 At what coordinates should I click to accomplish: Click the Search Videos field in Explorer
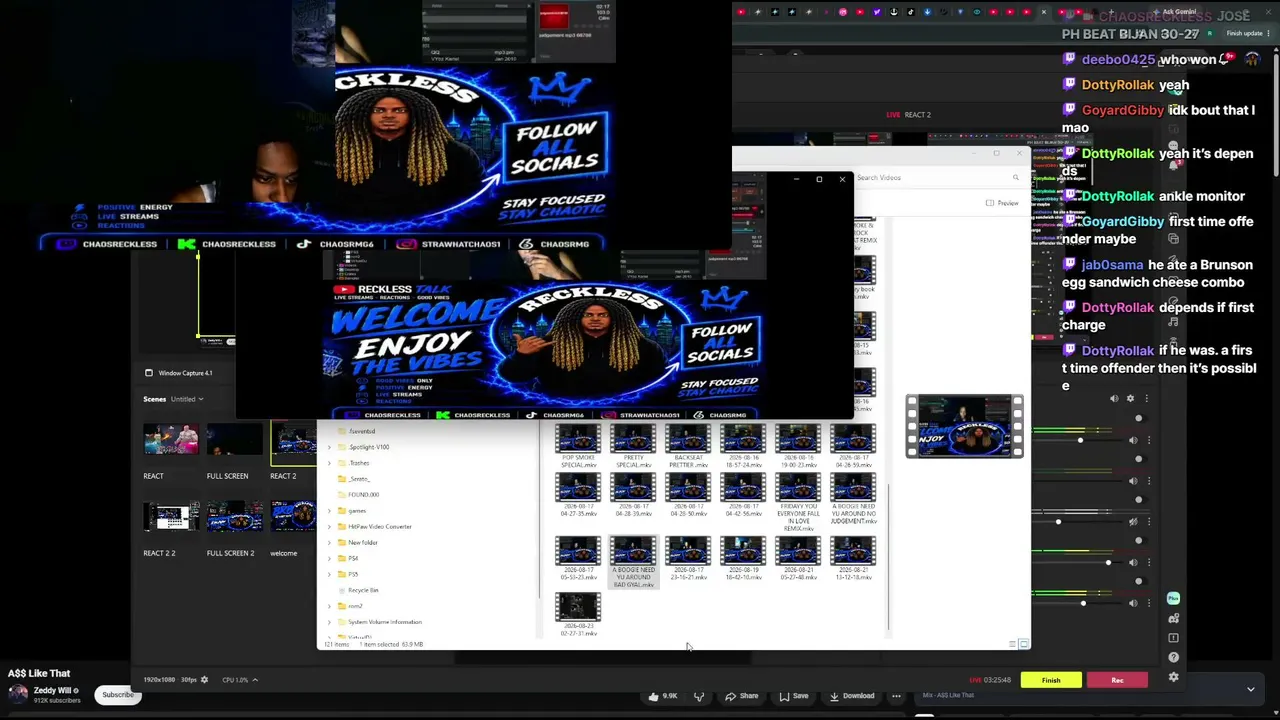938,178
